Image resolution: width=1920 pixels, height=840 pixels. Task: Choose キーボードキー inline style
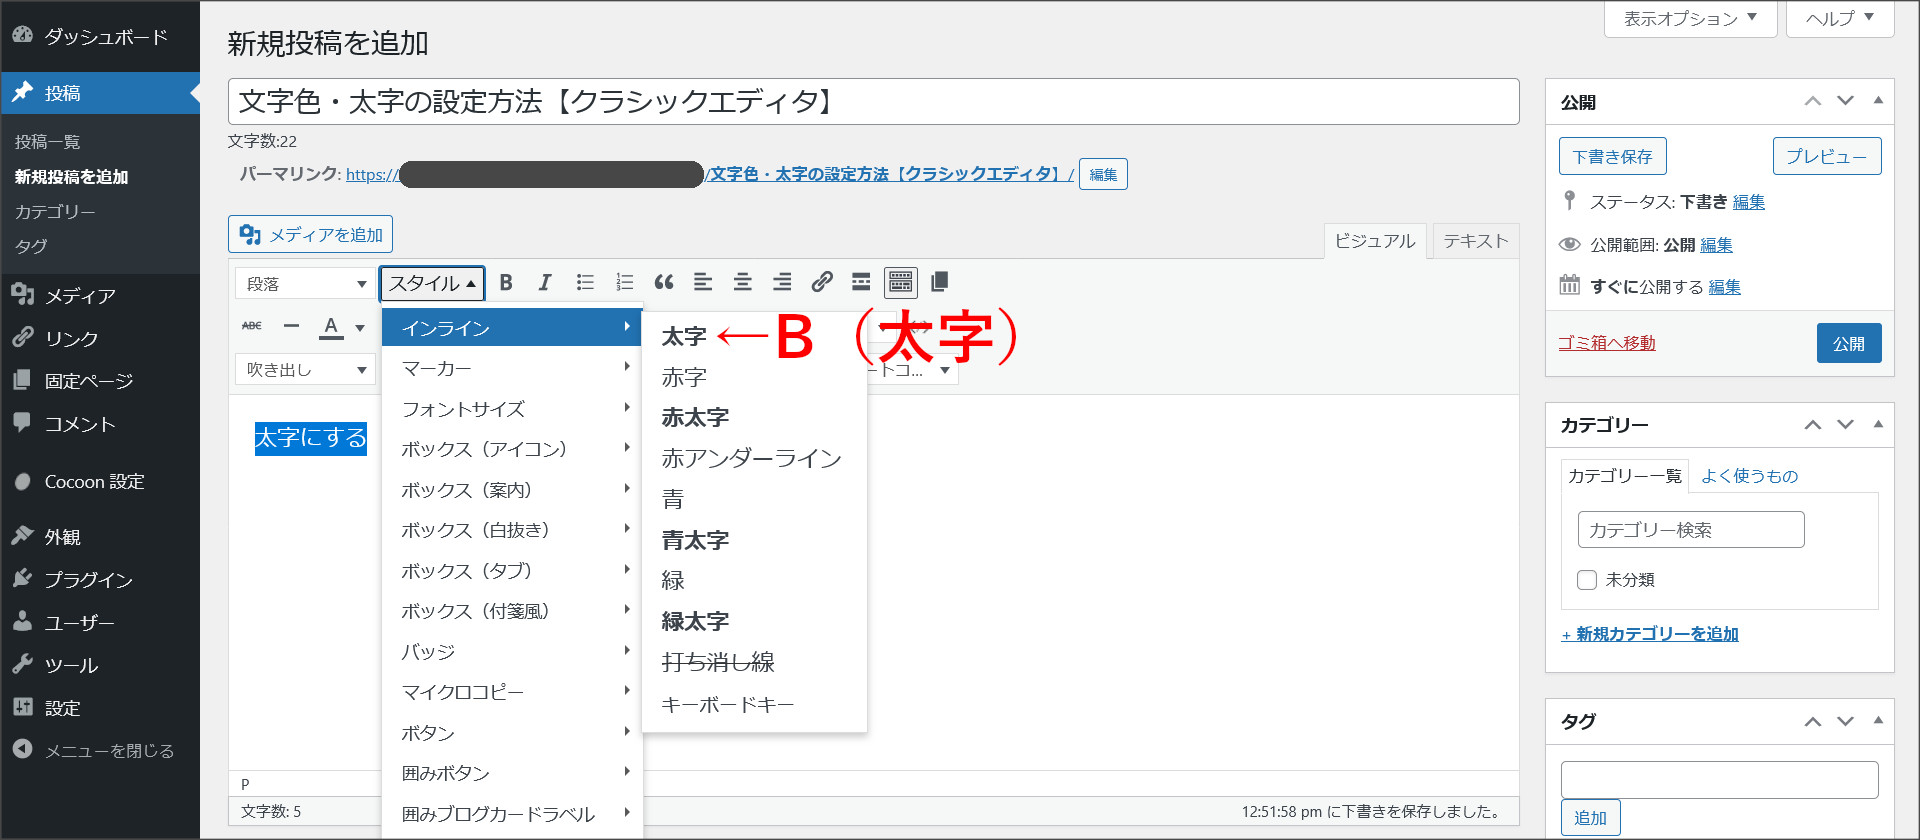[754, 704]
